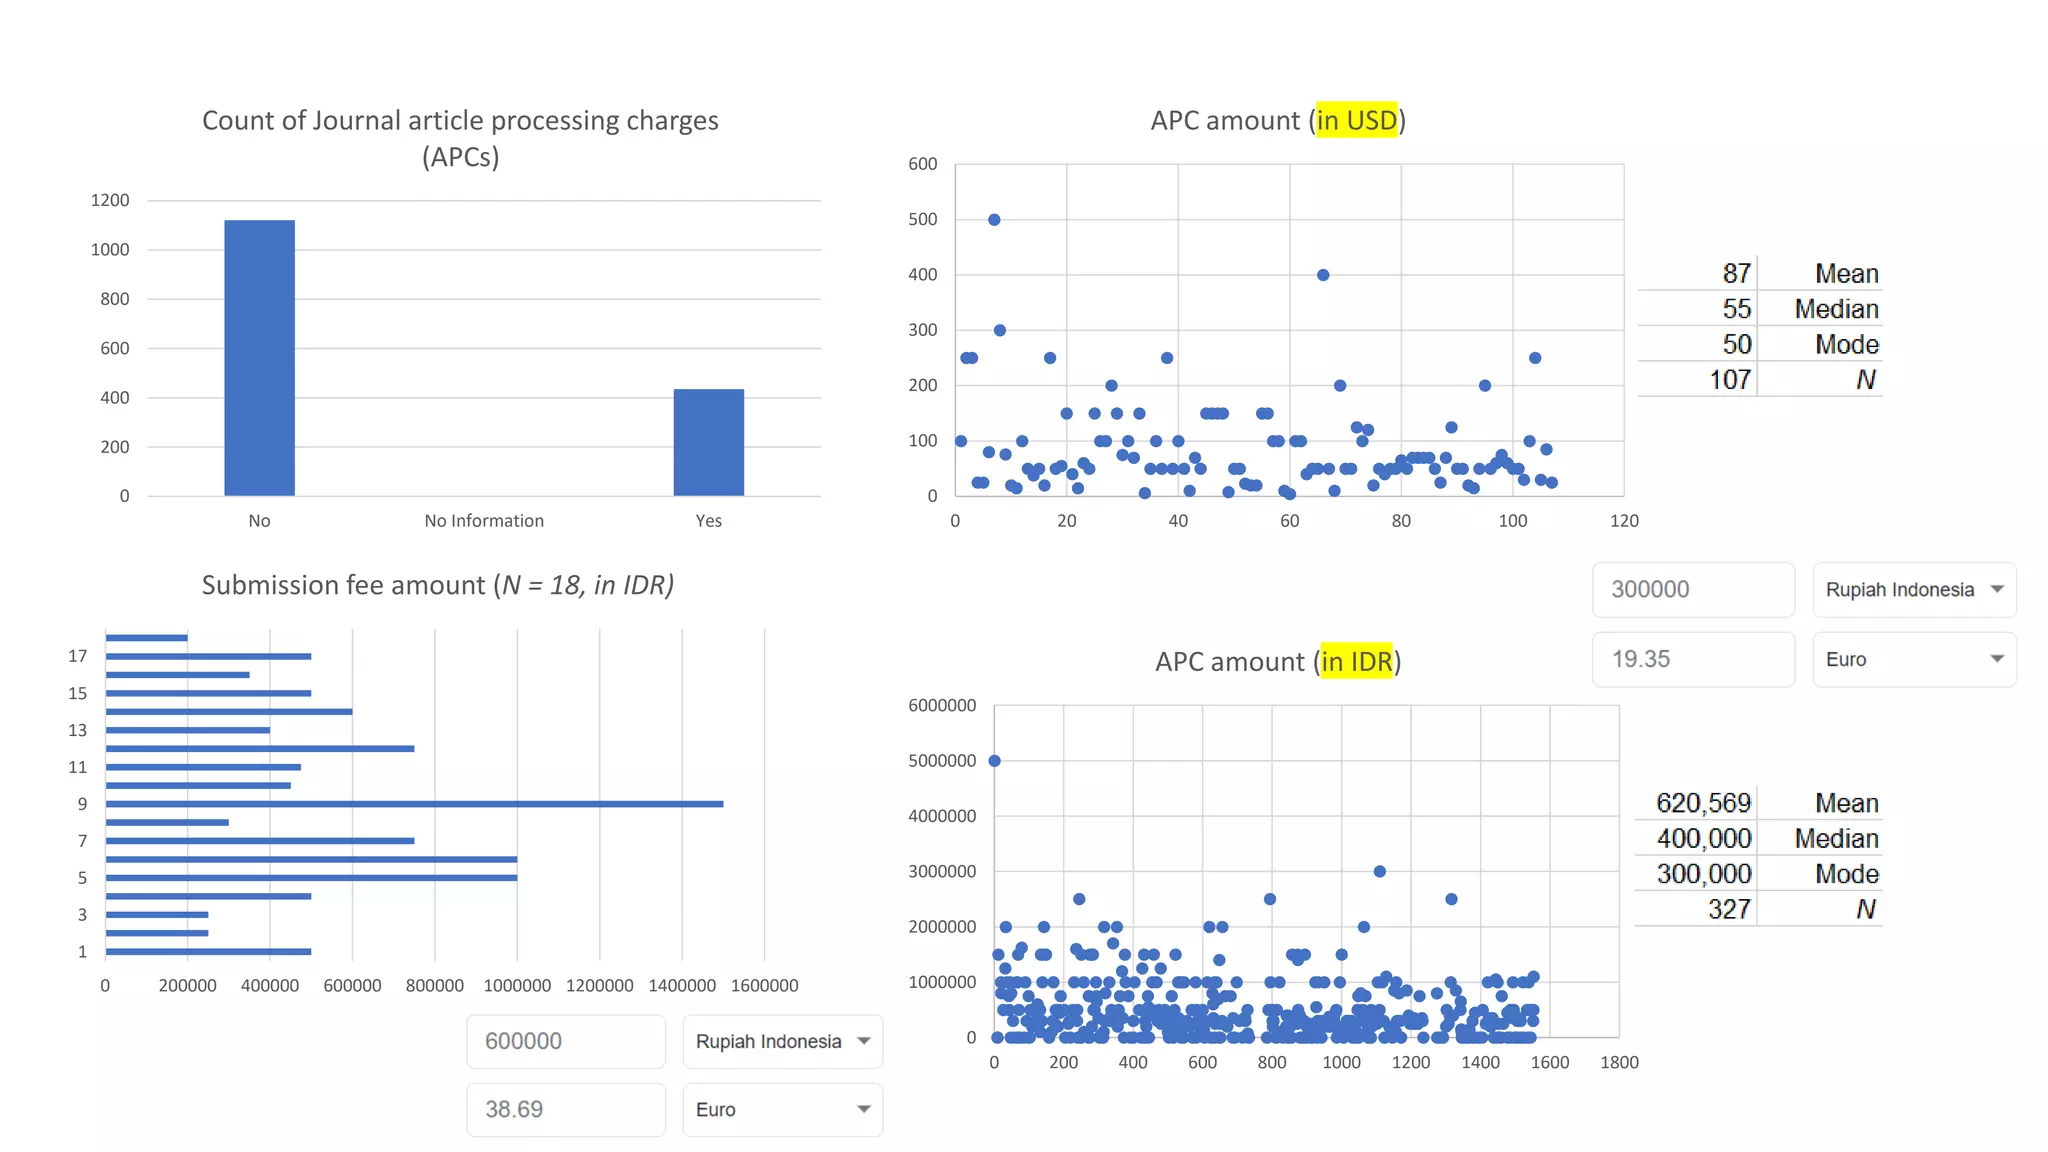Viewport: 2048px width, 1152px height.
Task: Expand the Euro dropdown beside 19.35
Action: (1913, 659)
